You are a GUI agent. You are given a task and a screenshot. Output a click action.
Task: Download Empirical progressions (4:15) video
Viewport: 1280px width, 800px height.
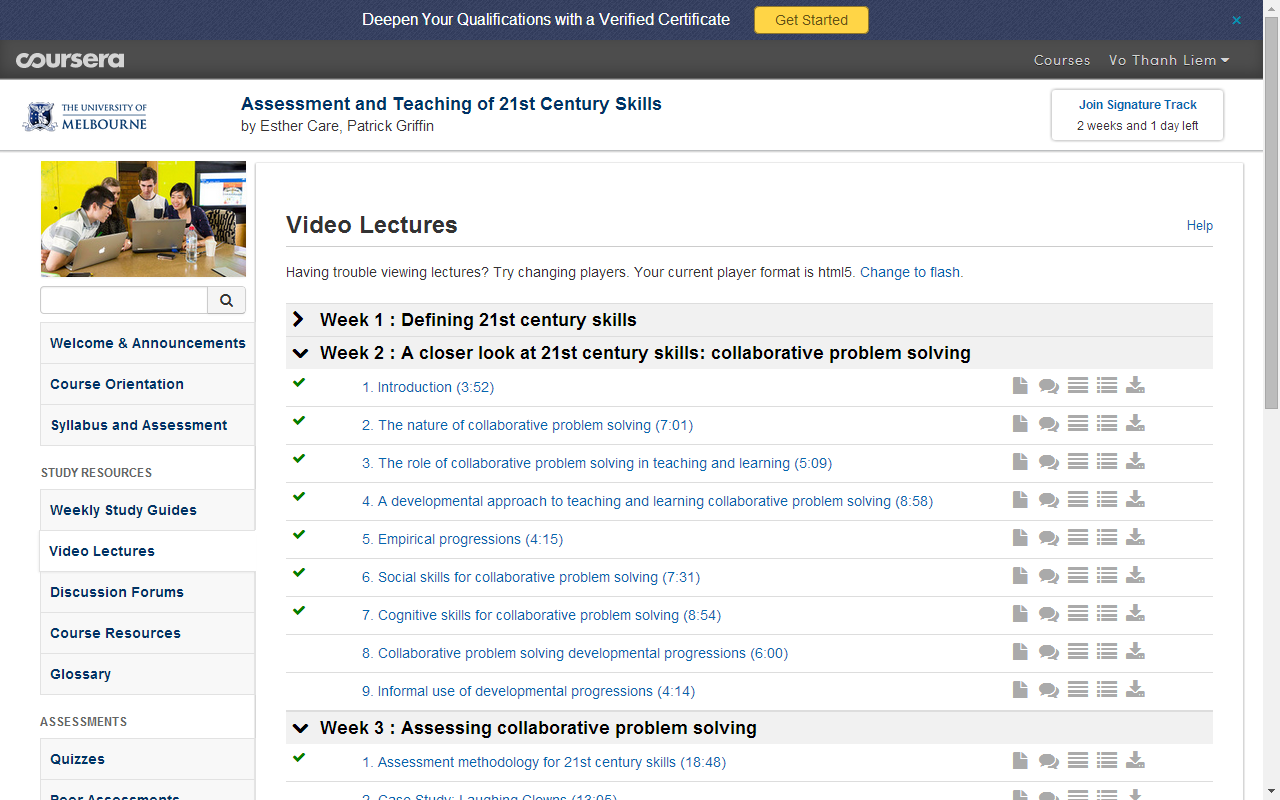[x=1135, y=538]
